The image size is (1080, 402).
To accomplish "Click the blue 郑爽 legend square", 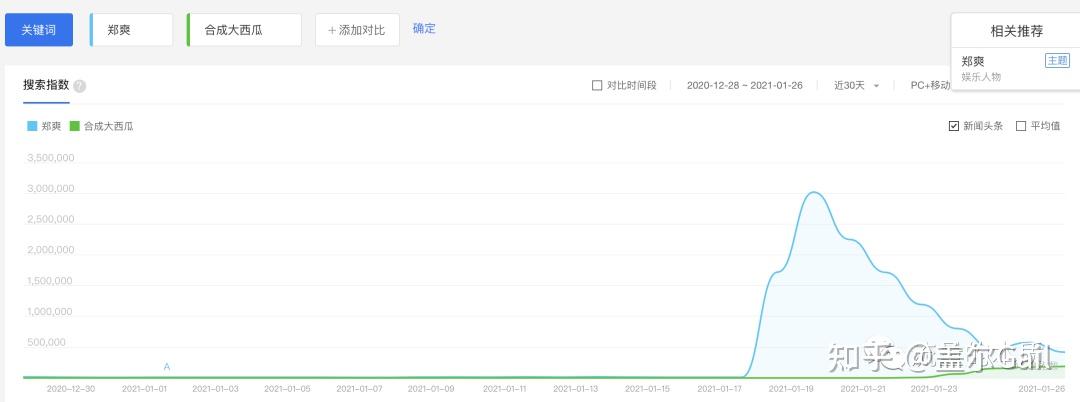I will (32, 126).
